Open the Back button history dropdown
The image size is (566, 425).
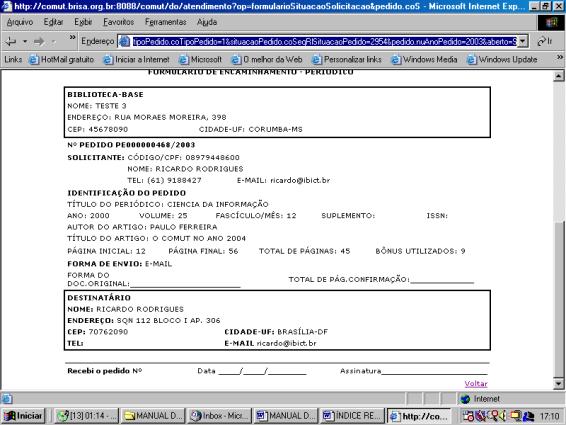point(25,42)
